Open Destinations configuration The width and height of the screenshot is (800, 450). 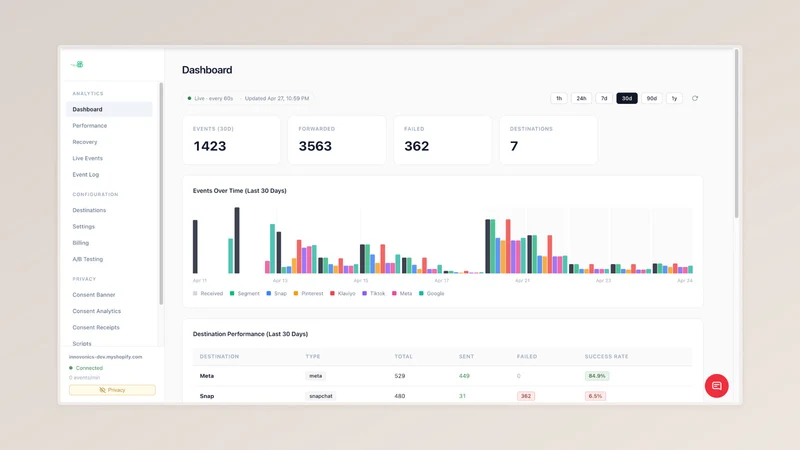(x=89, y=210)
